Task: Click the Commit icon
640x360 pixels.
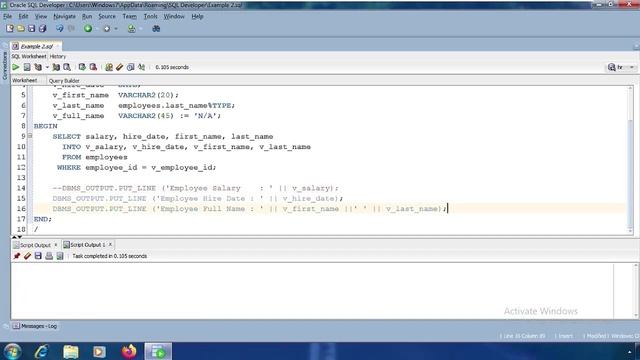Action: (82, 67)
